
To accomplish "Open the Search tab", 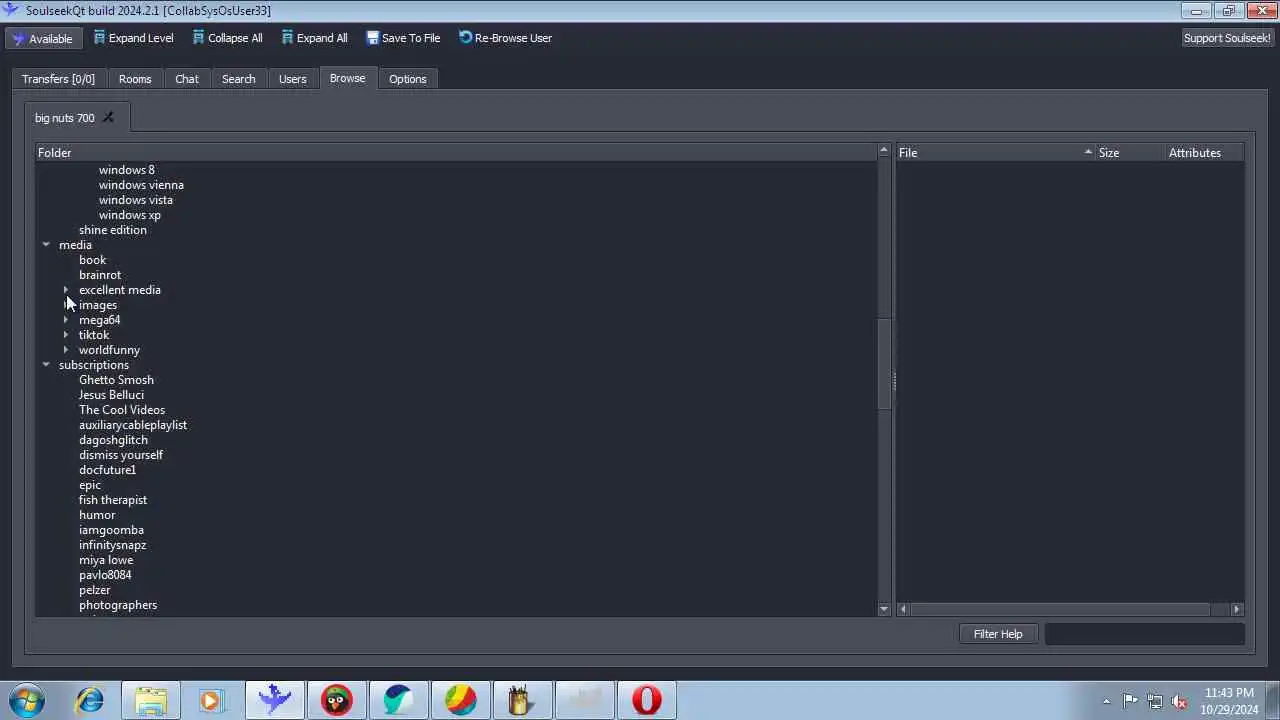I will pyautogui.click(x=238, y=79).
